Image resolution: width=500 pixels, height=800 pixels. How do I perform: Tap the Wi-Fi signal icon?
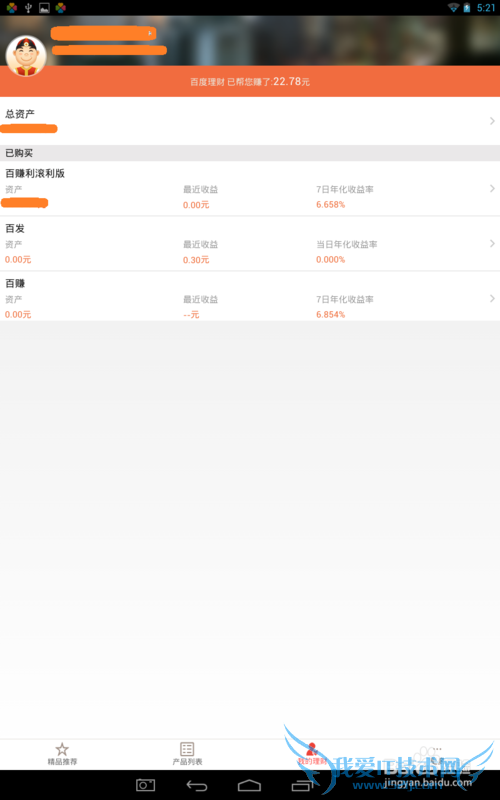coord(453,8)
